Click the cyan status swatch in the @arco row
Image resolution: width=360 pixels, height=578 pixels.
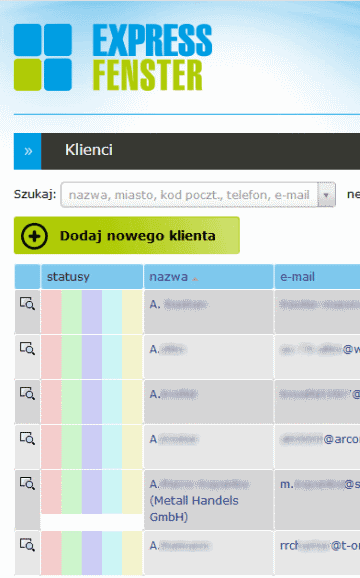tap(112, 447)
